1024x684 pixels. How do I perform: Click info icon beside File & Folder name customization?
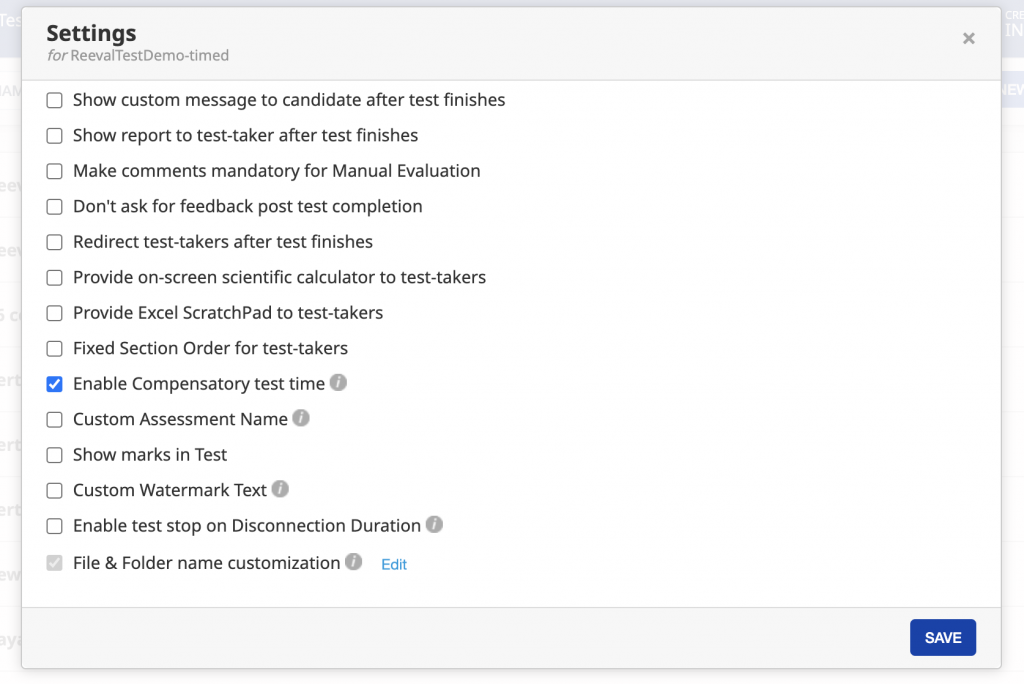pos(353,562)
